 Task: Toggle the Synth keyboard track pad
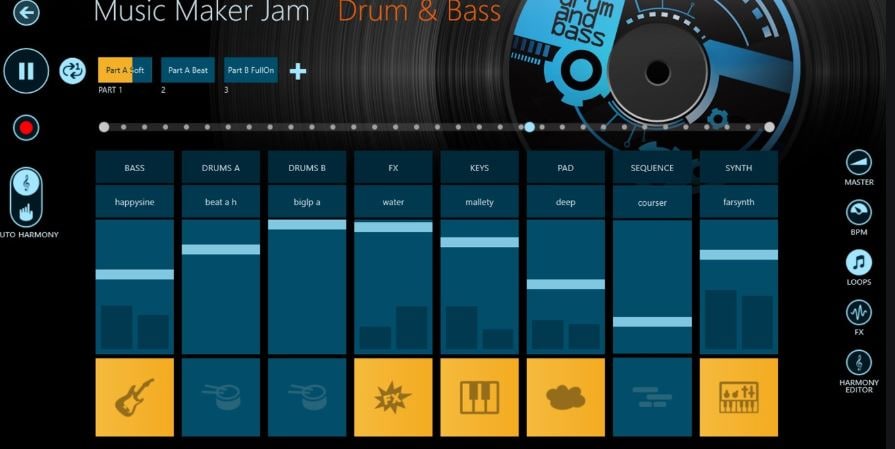click(x=739, y=397)
